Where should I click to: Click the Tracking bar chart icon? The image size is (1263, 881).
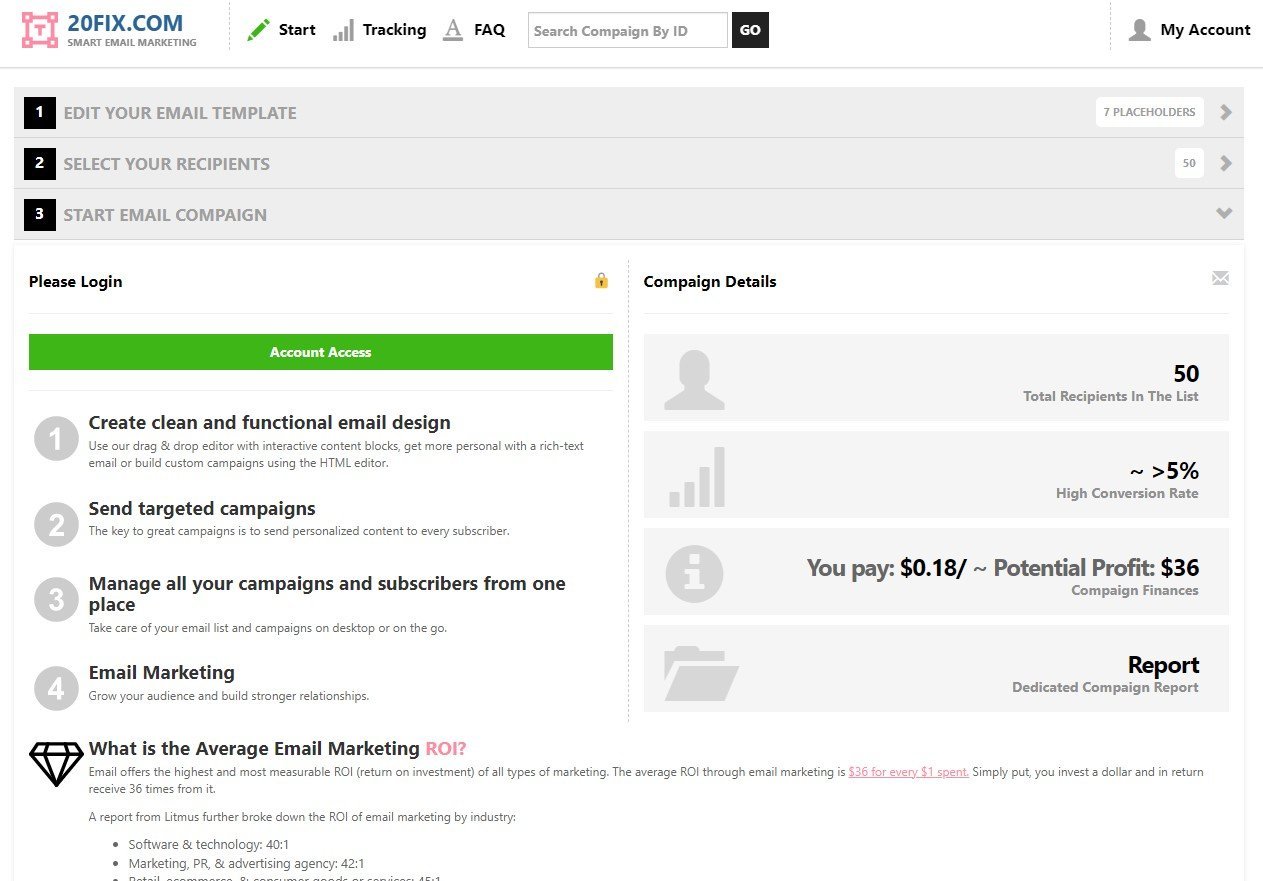click(x=343, y=30)
